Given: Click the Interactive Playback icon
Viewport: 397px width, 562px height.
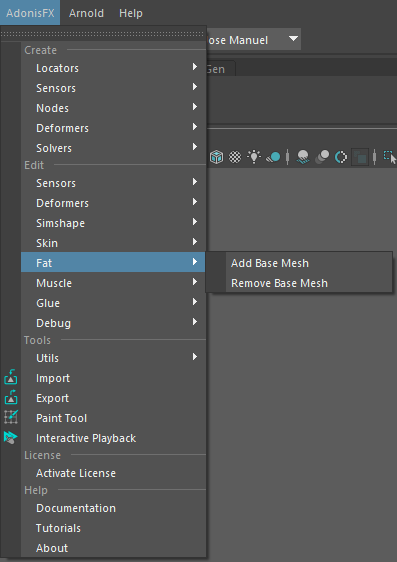Looking at the screenshot, I should tap(11, 438).
